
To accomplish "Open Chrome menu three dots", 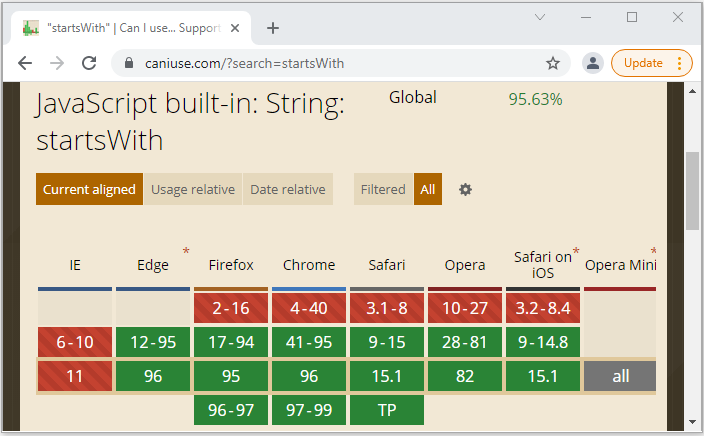I will pos(679,63).
